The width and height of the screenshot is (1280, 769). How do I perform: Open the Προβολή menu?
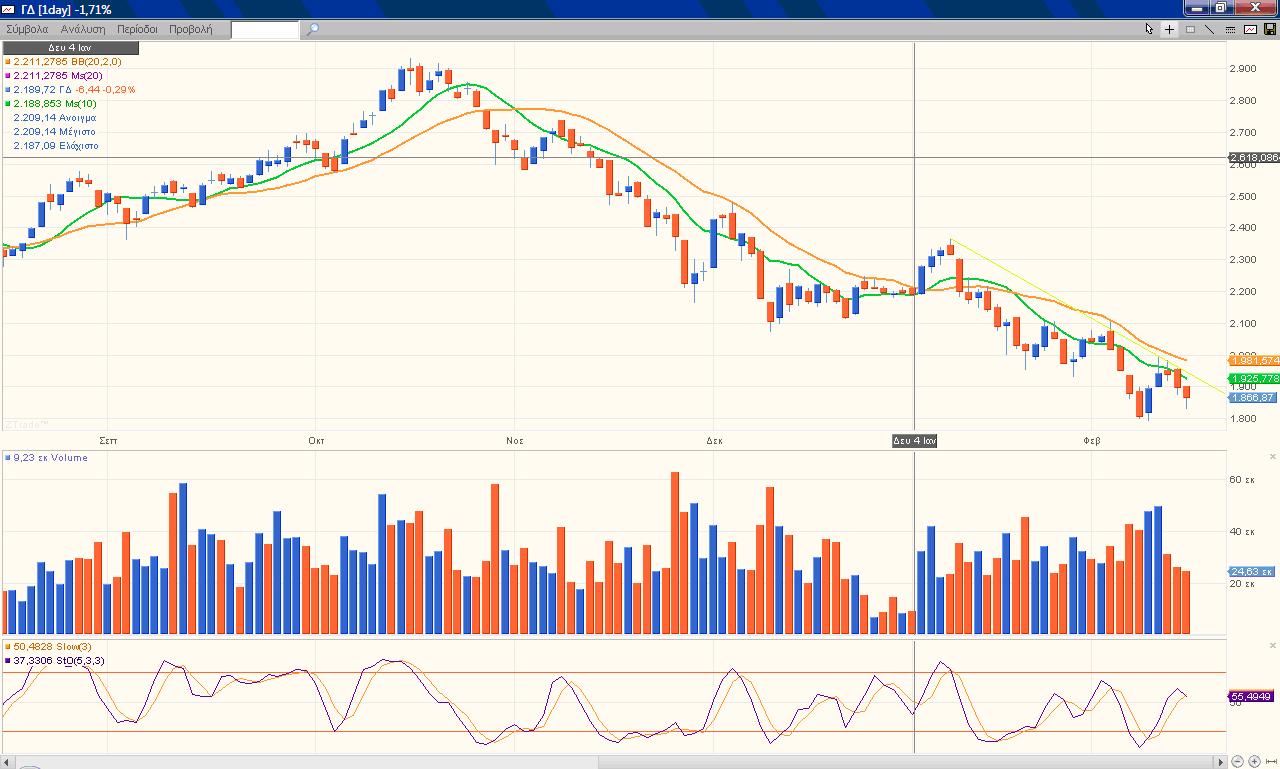coord(190,29)
